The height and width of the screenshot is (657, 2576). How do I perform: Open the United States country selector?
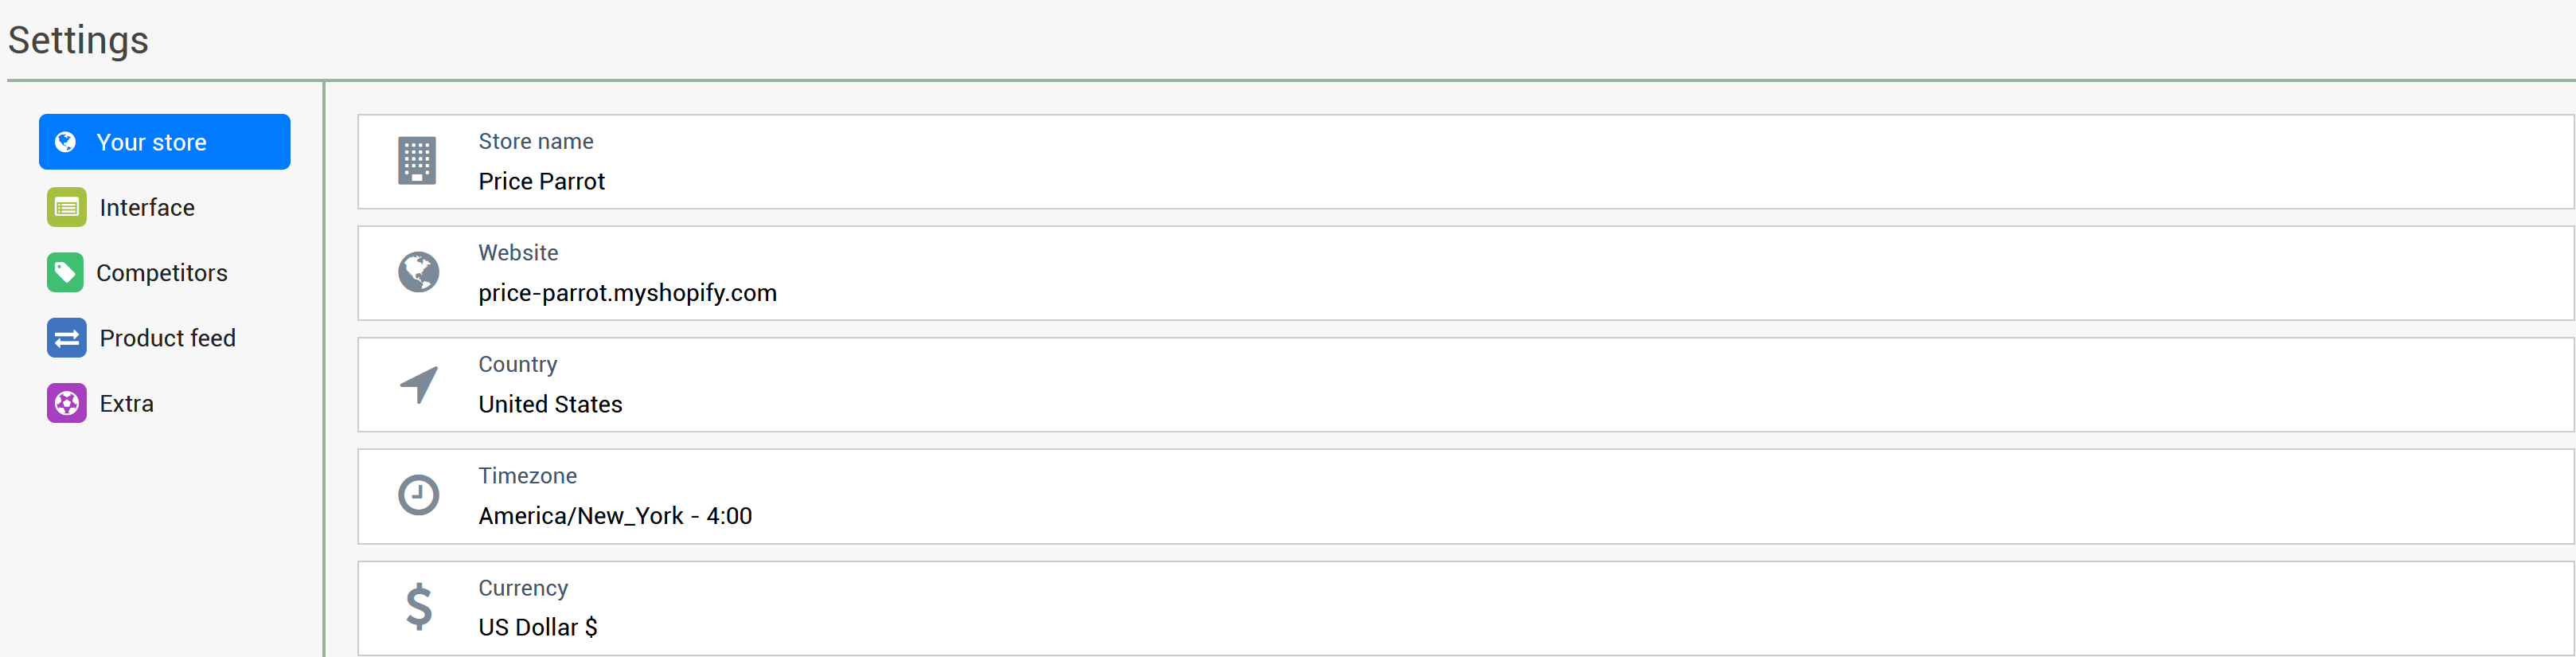1466,385
